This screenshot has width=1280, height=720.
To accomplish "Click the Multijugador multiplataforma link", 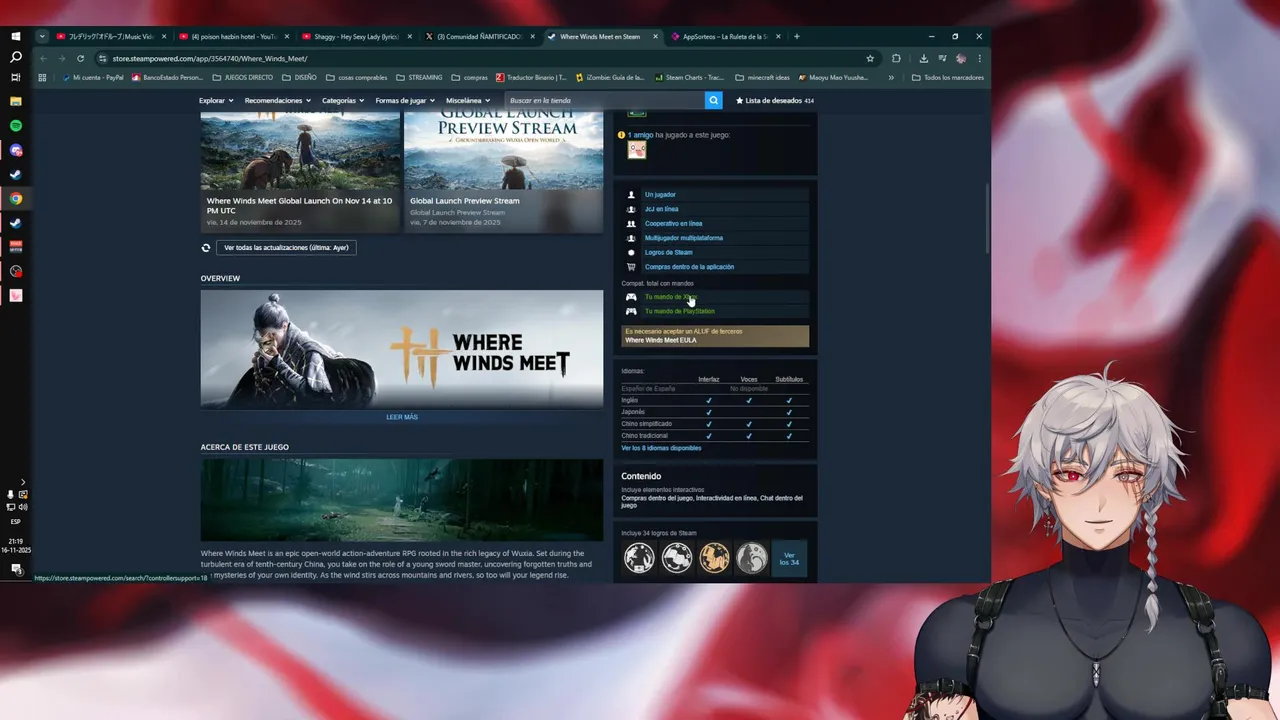I will click(x=683, y=238).
